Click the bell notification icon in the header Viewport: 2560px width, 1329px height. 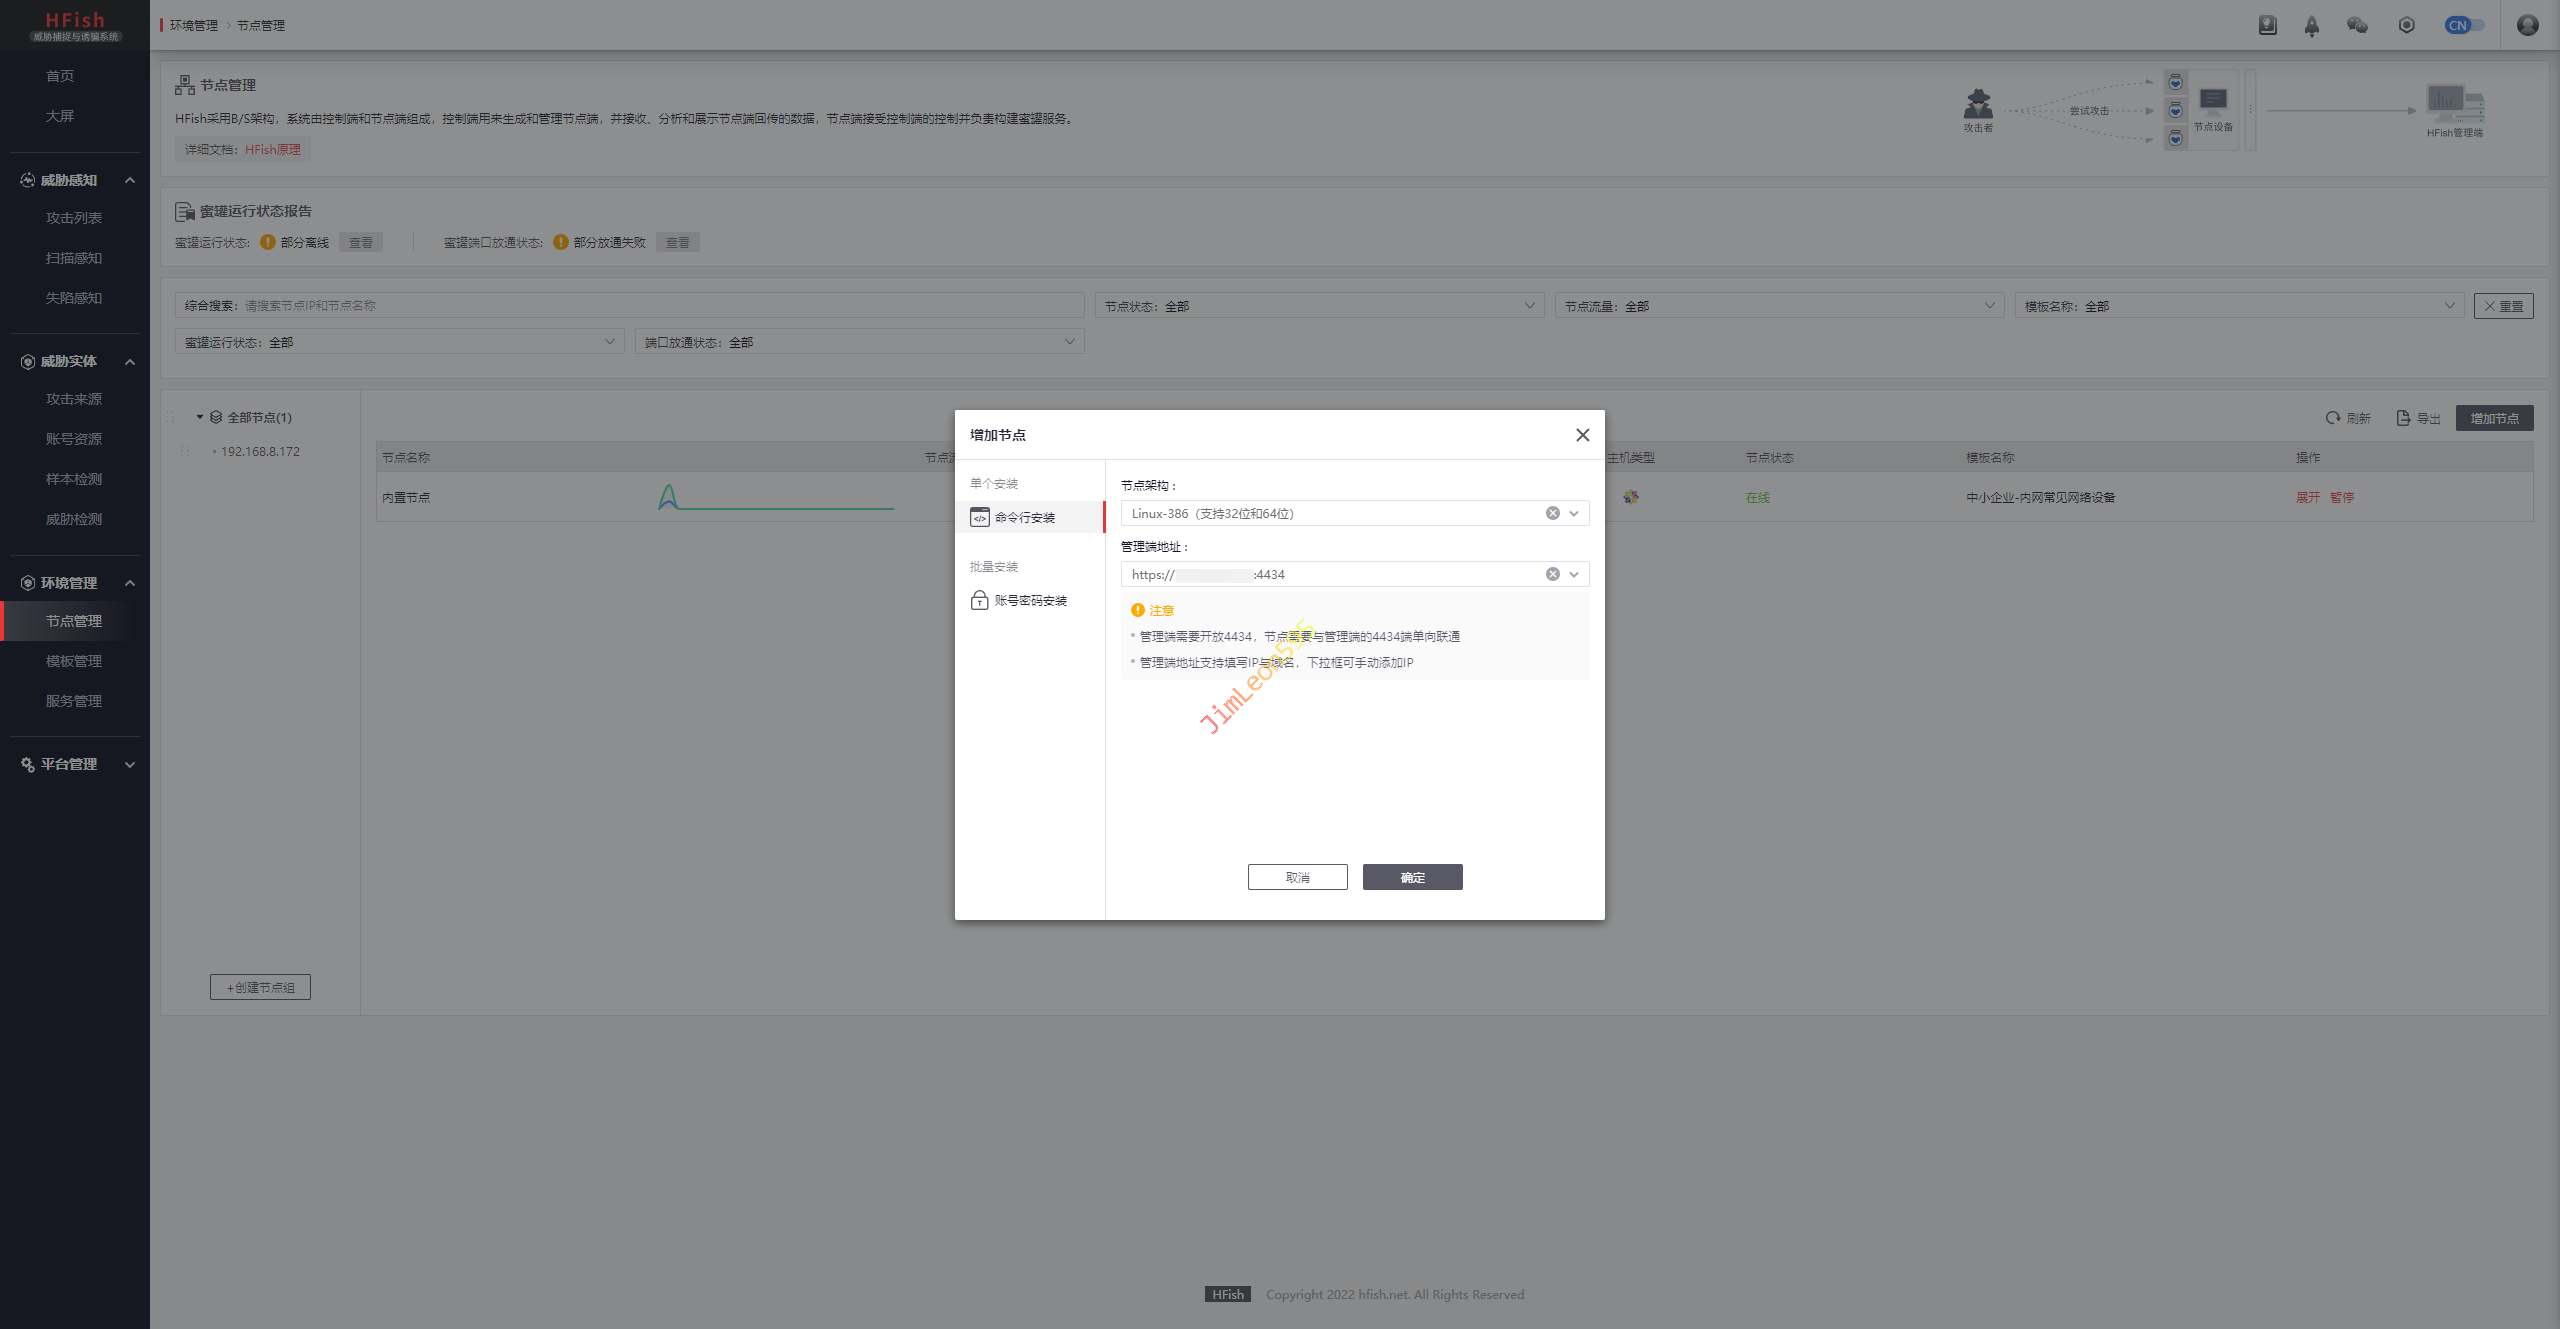point(2311,26)
